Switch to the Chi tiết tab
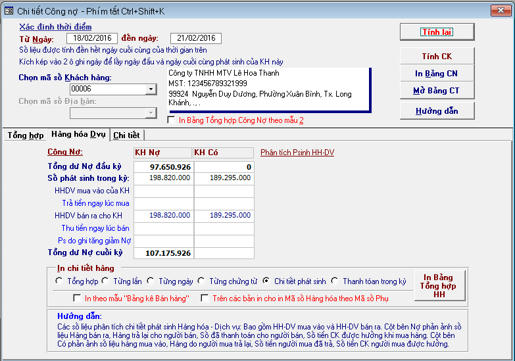Screen dimensions: 515x361 point(127,135)
